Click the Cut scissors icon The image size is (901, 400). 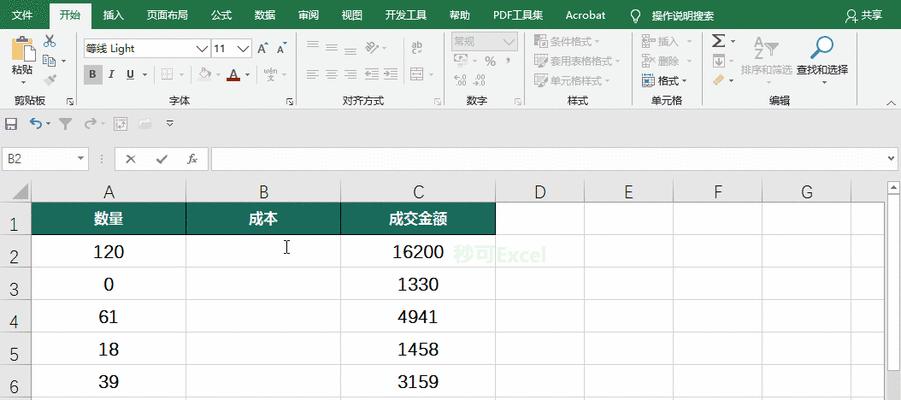pyautogui.click(x=49, y=41)
